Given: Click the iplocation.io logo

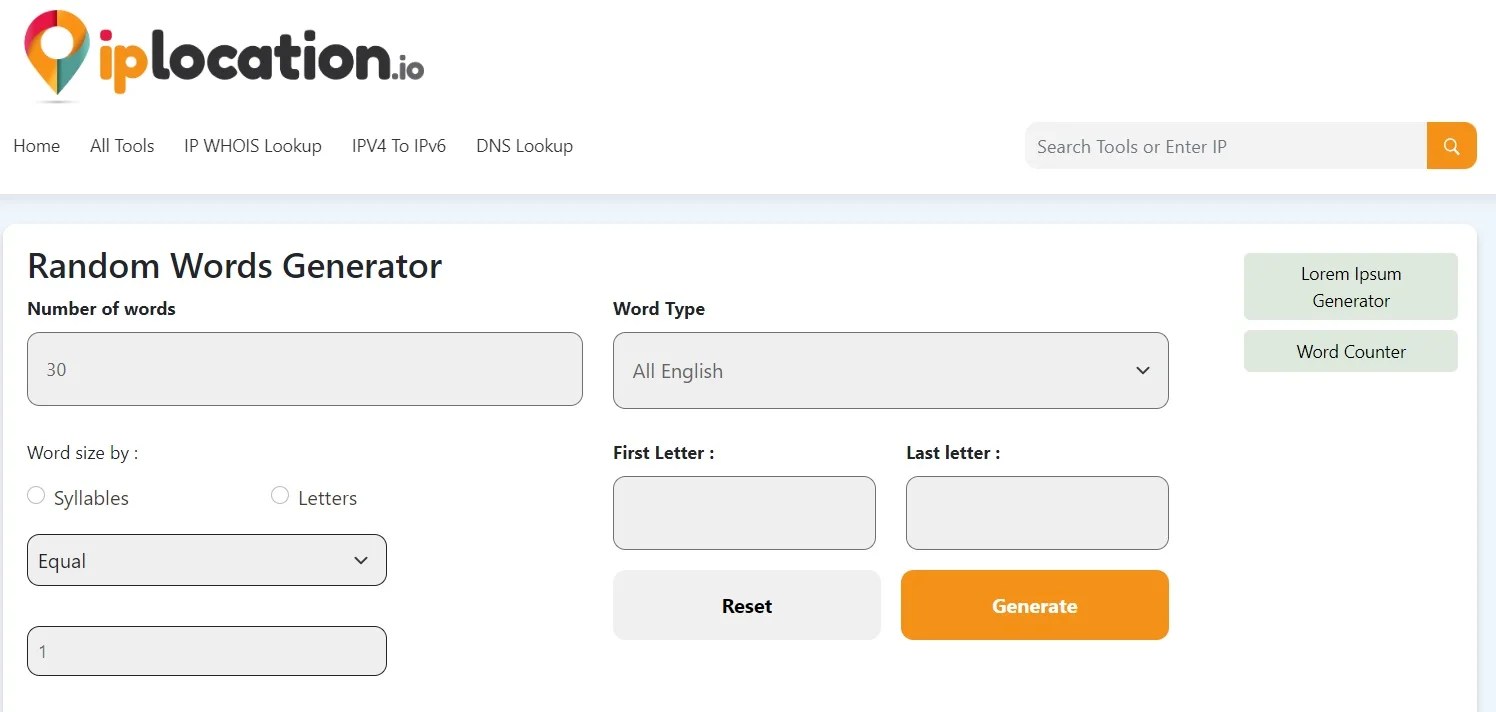Looking at the screenshot, I should pos(222,55).
